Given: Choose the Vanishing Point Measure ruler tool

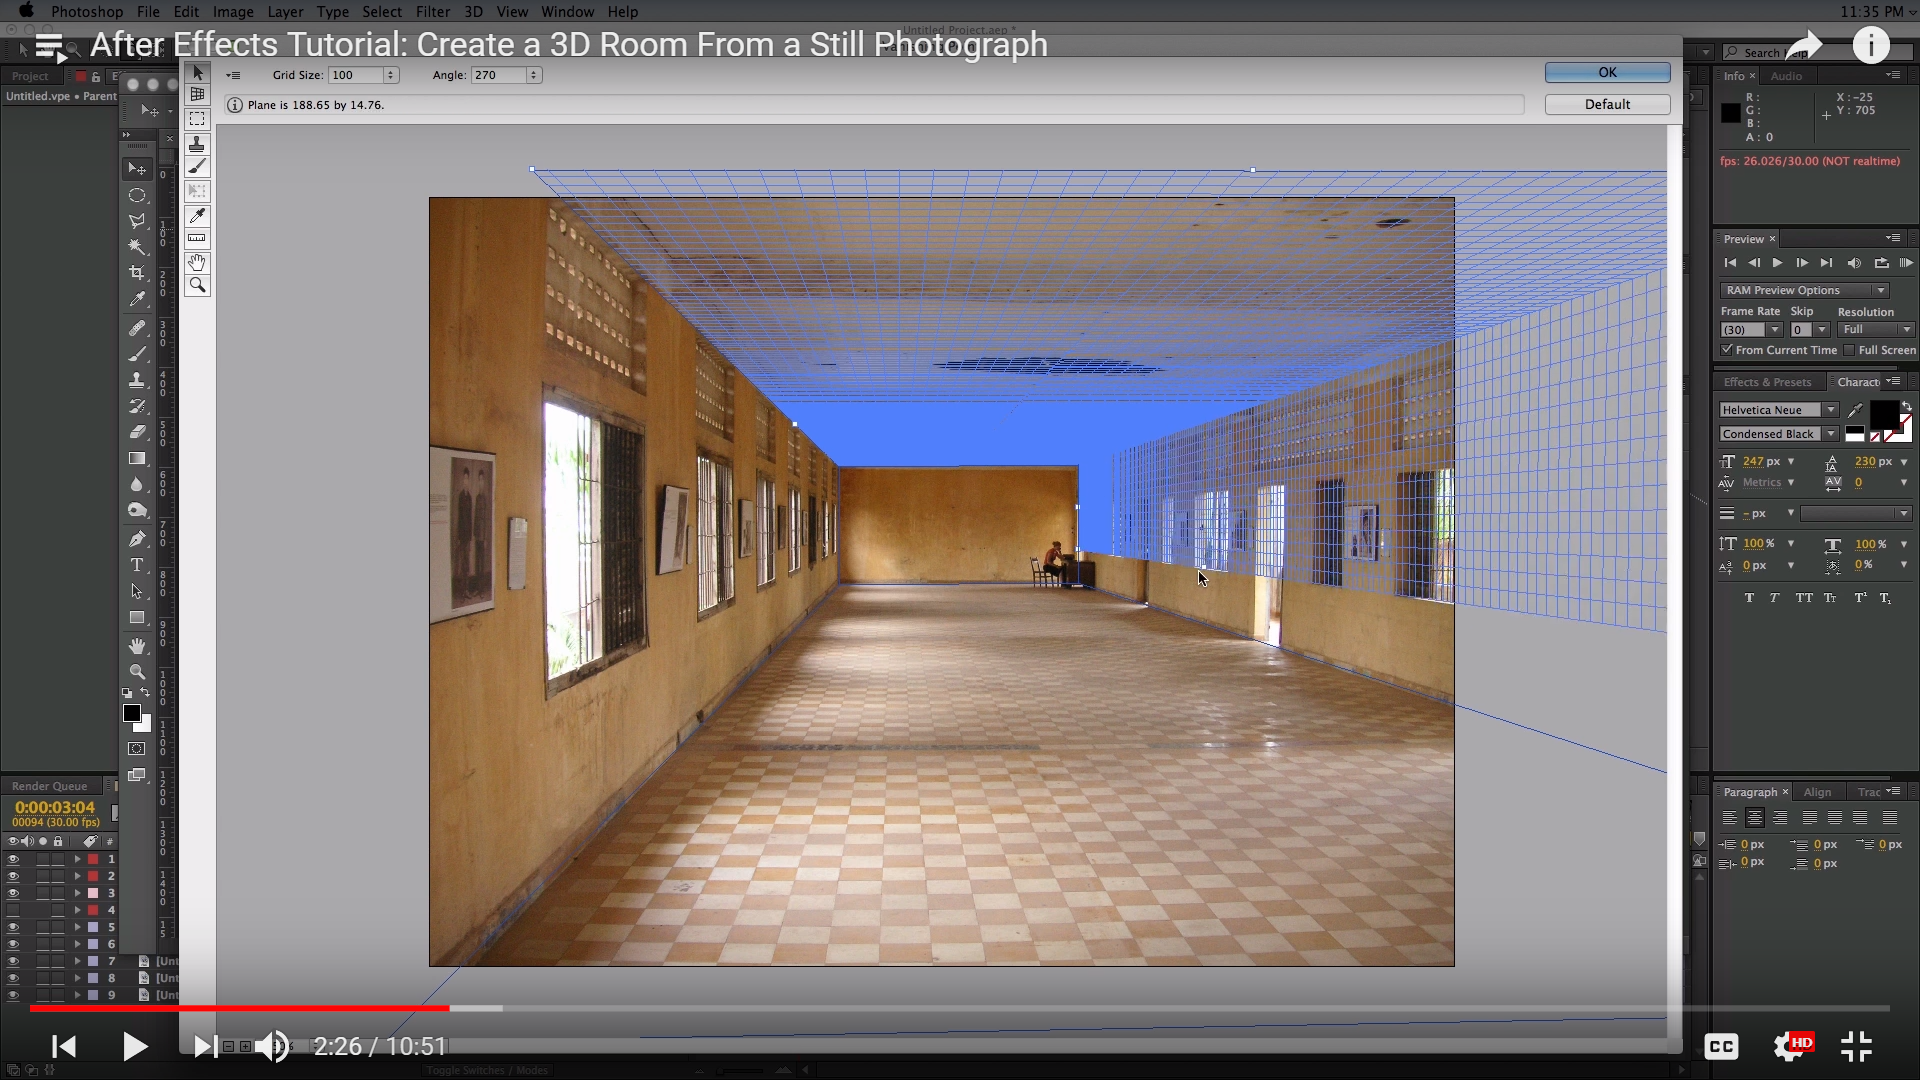Looking at the screenshot, I should 197,239.
